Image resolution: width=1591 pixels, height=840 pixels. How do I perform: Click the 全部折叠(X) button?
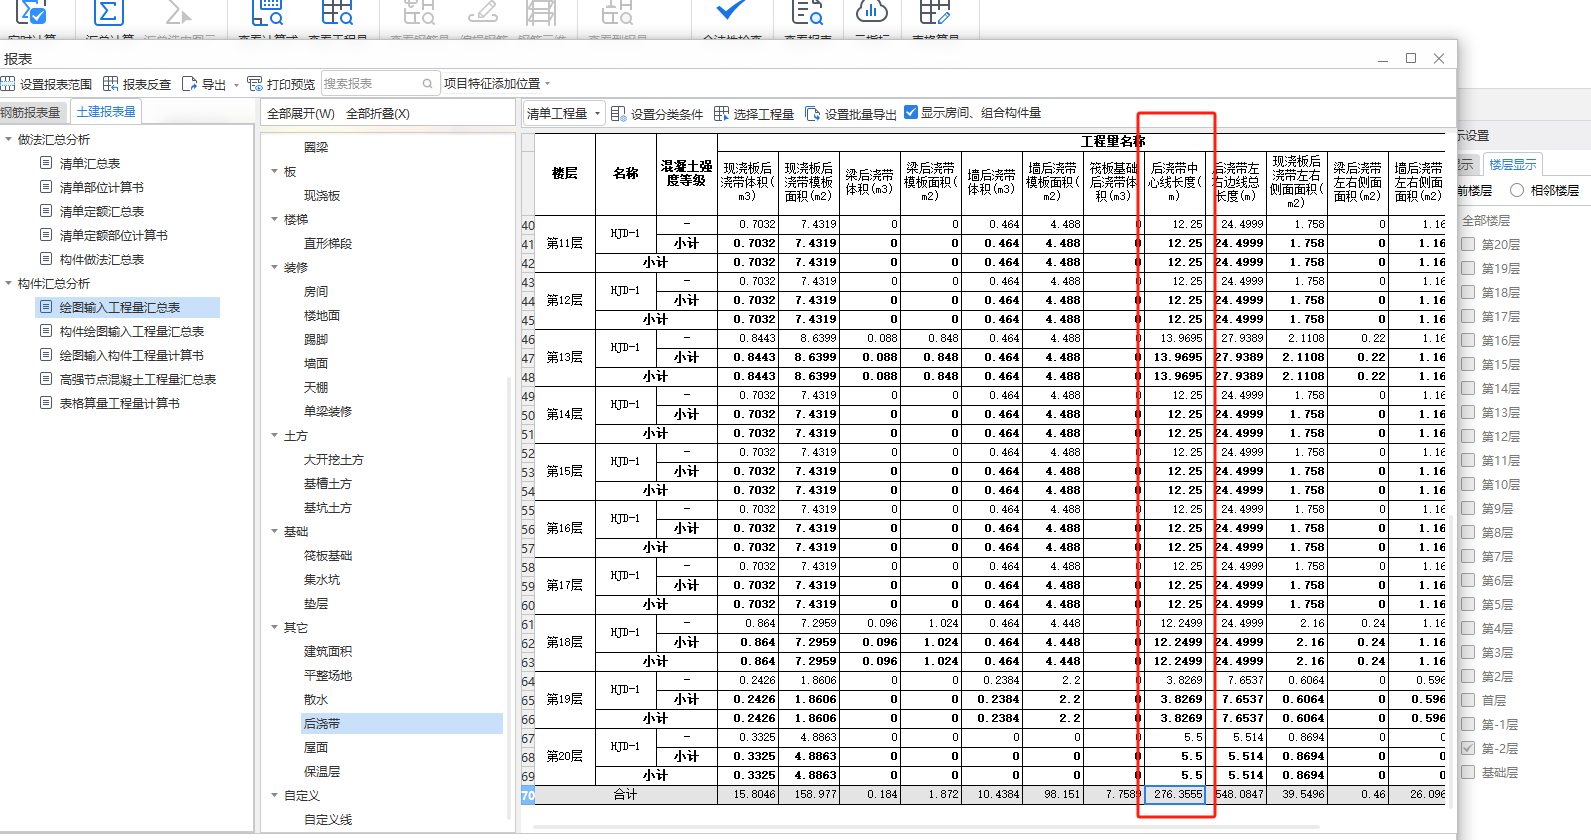(x=378, y=114)
